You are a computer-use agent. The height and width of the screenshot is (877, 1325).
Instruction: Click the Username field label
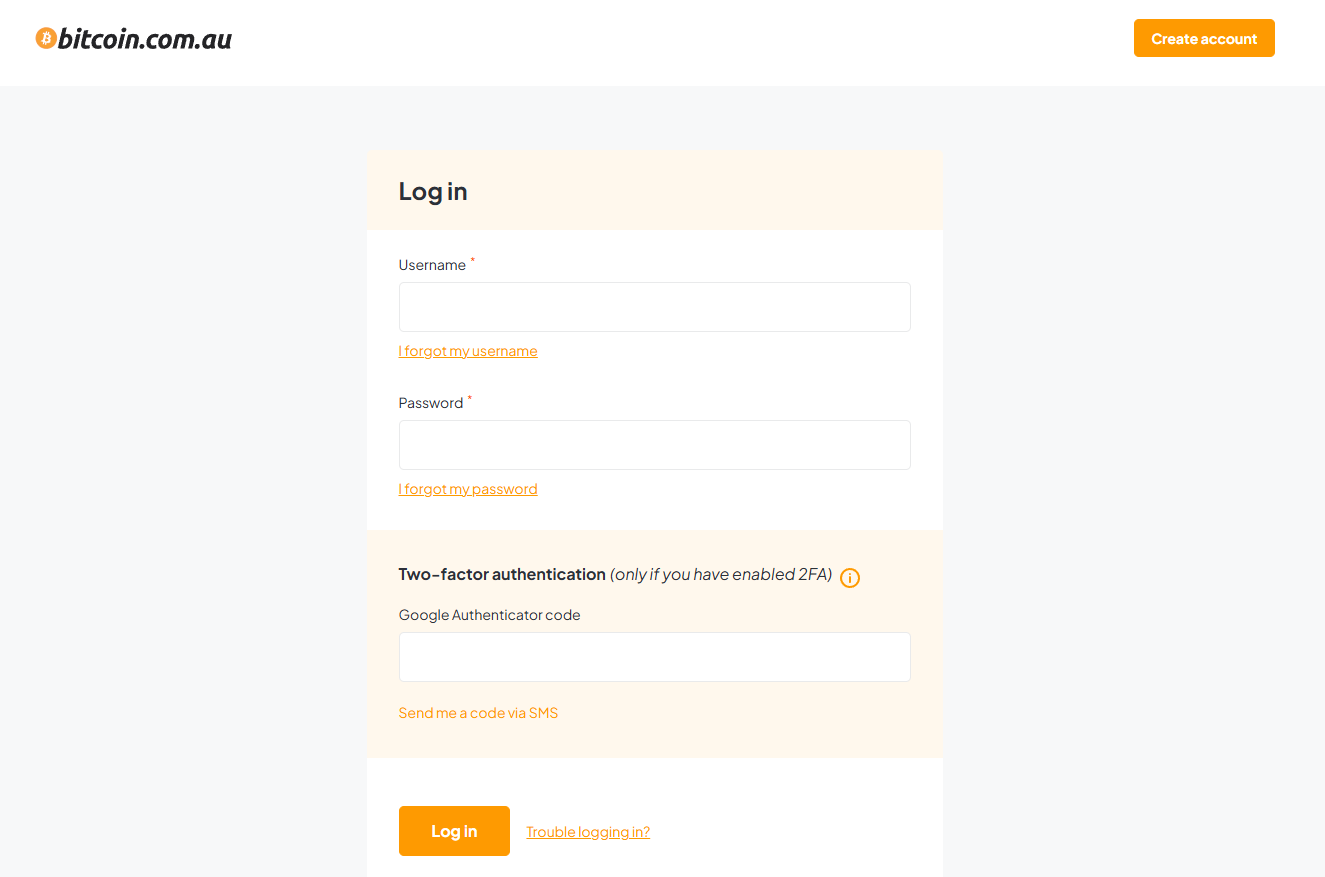(x=432, y=265)
